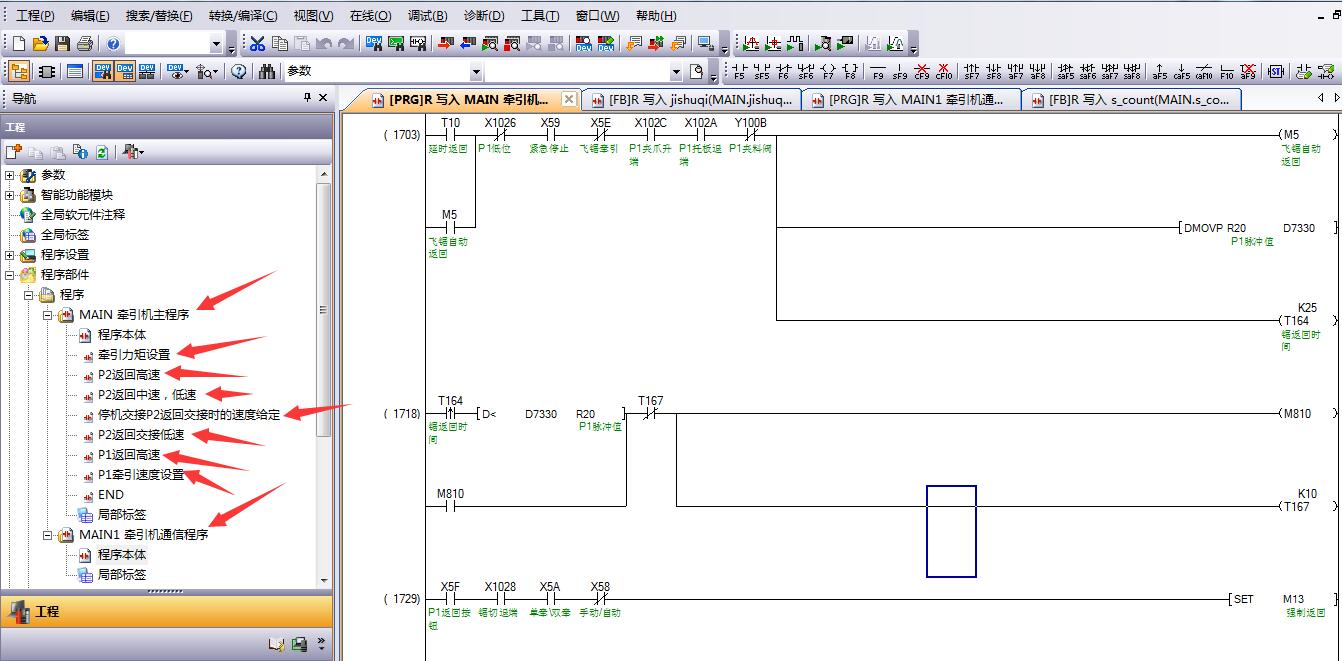Pin the navigation panel

[307, 98]
